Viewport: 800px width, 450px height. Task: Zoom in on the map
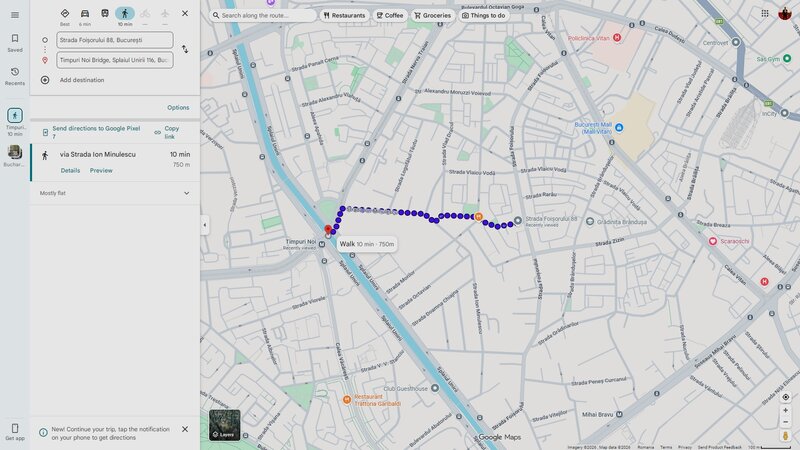[x=785, y=410]
